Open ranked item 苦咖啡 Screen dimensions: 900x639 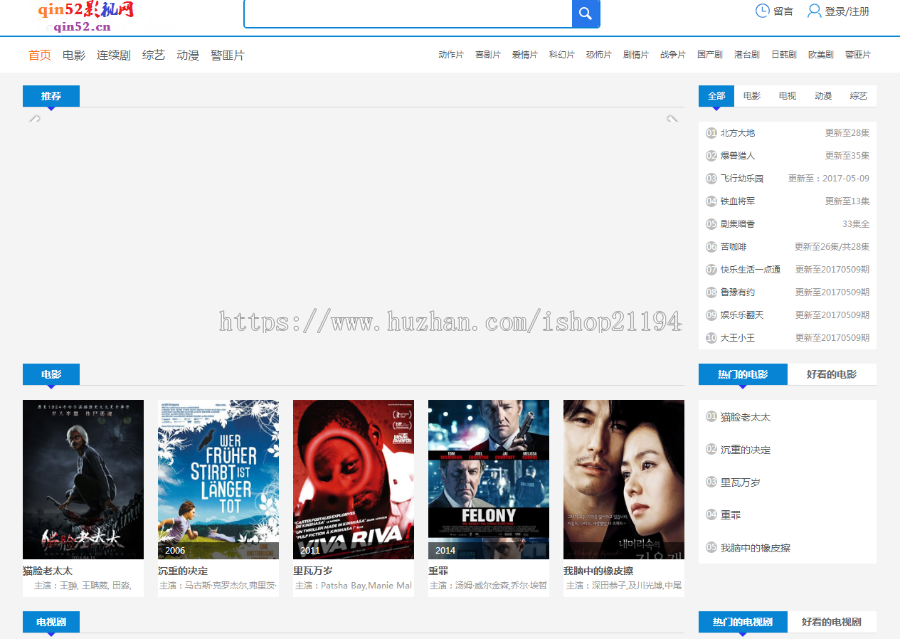tap(734, 247)
